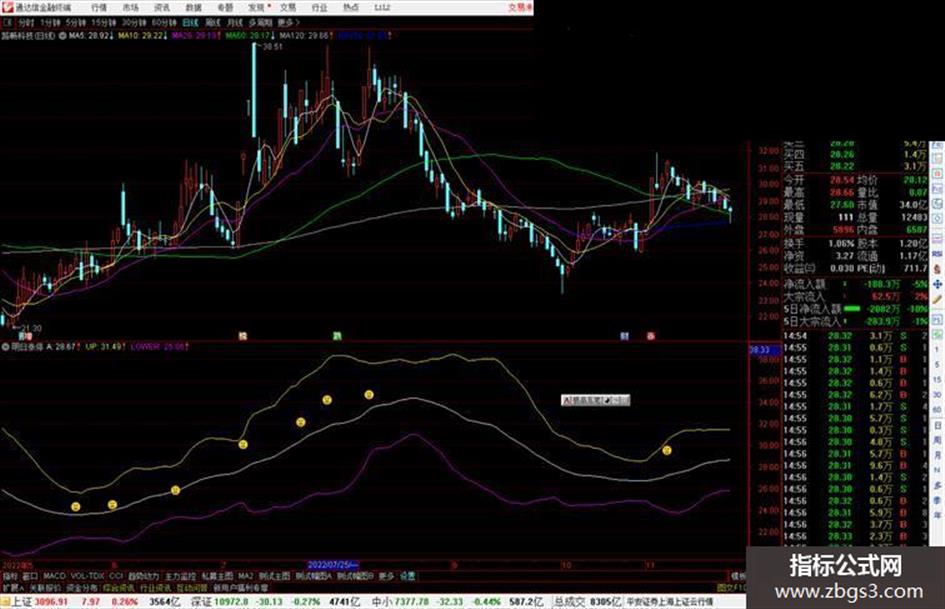Click the 通达信 app logo icon
945x609 pixels.
tap(7, 7)
